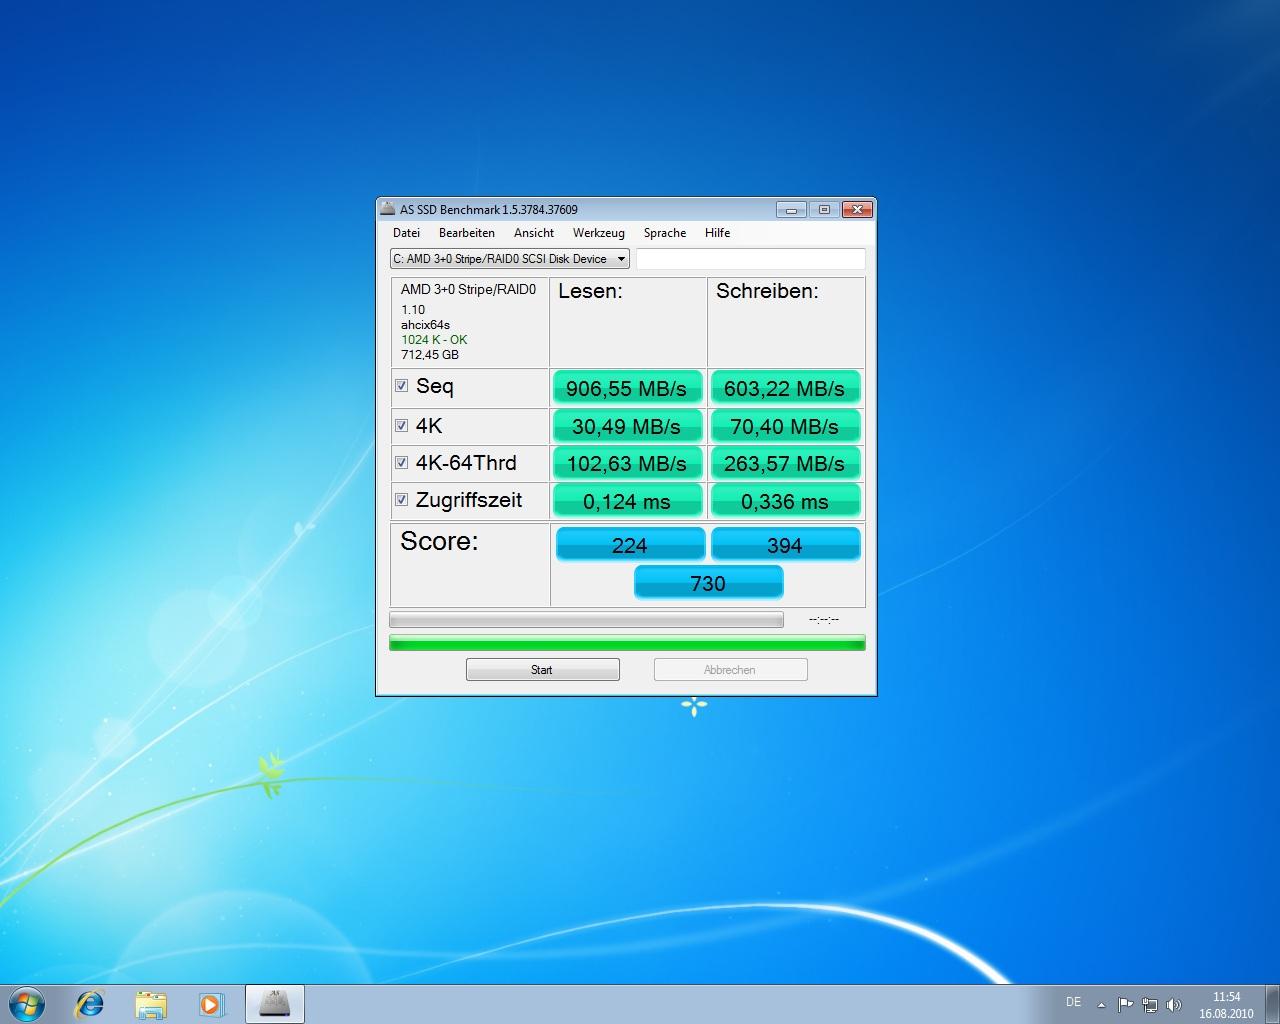Click the ahcix64s driver name

[x=425, y=325]
